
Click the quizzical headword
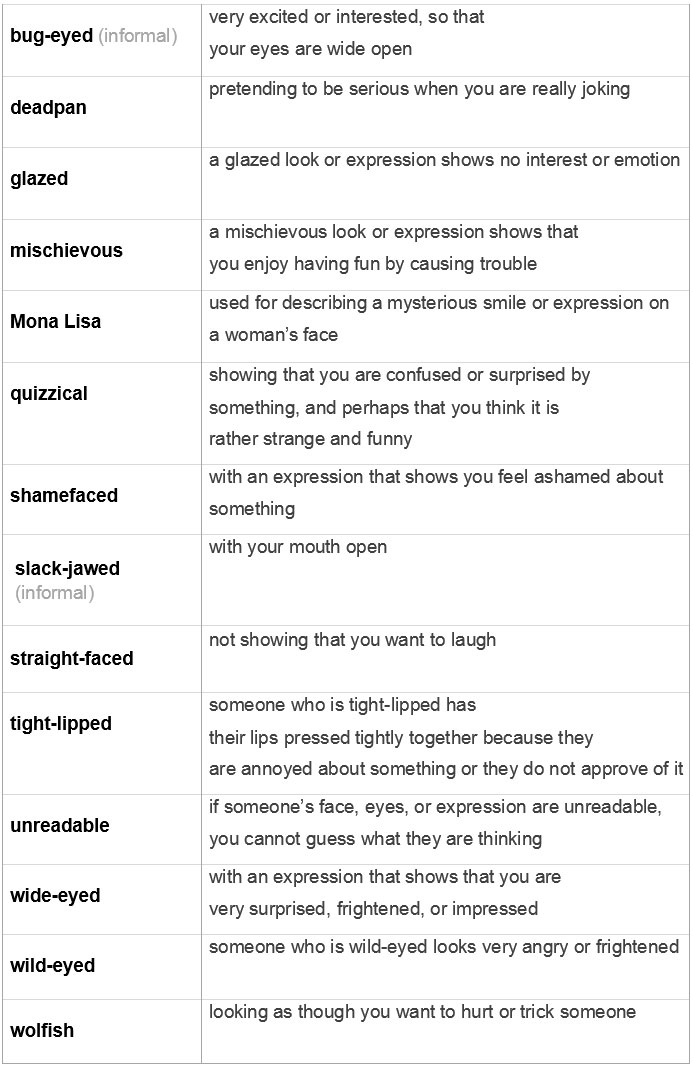pos(48,393)
